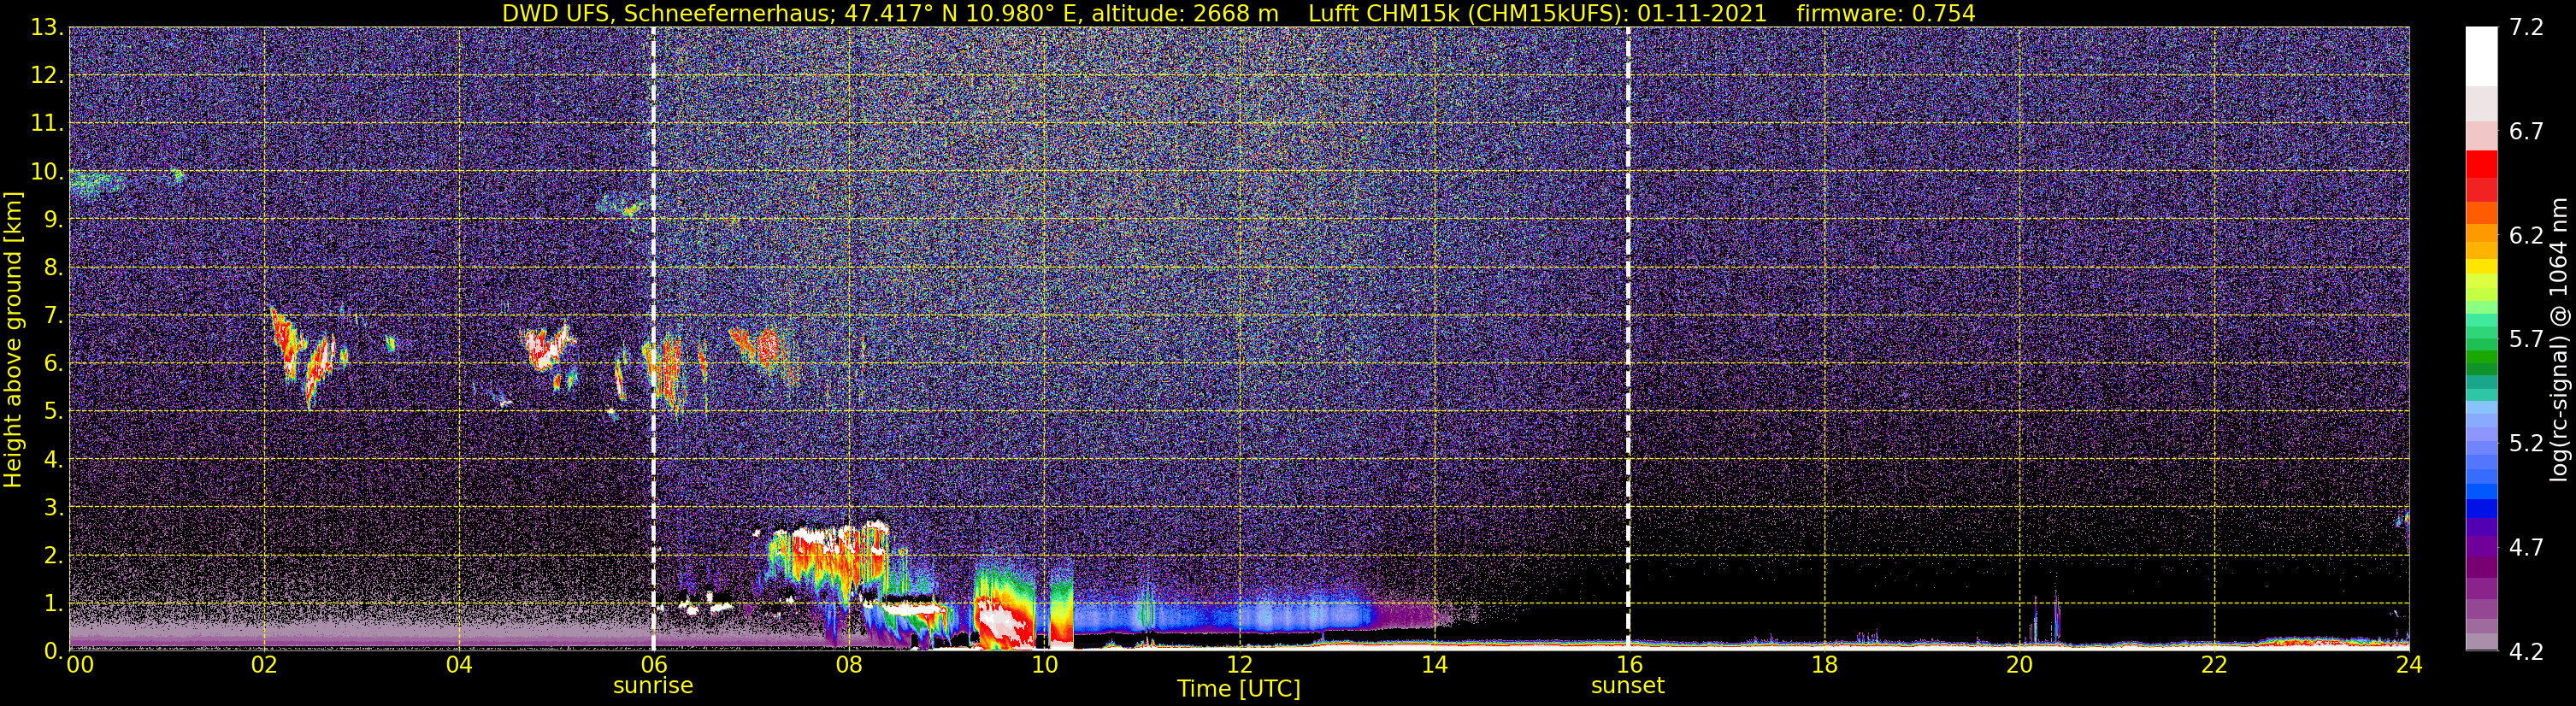Click the '02' tick on the time axis
Viewport: 2576px width, 706px height.
264,665
